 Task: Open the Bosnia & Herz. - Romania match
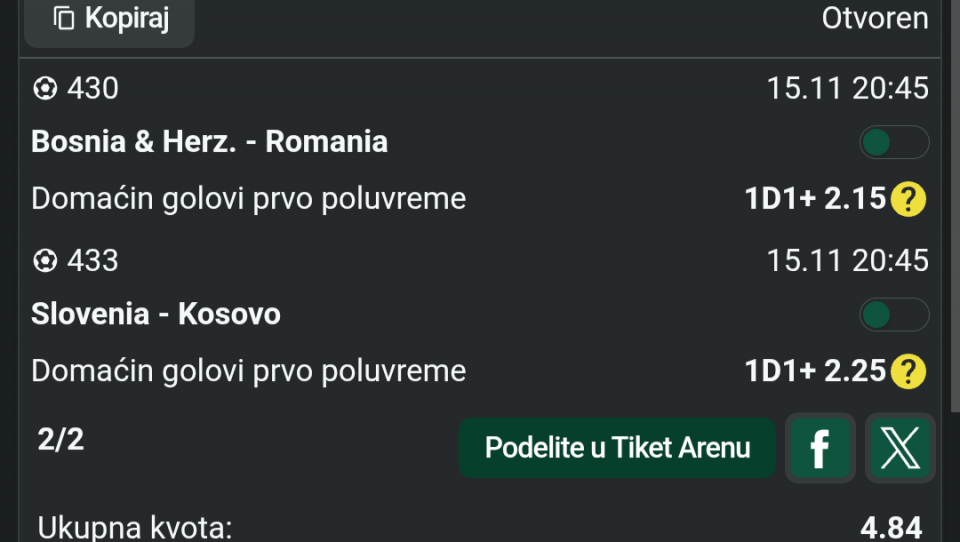point(209,142)
